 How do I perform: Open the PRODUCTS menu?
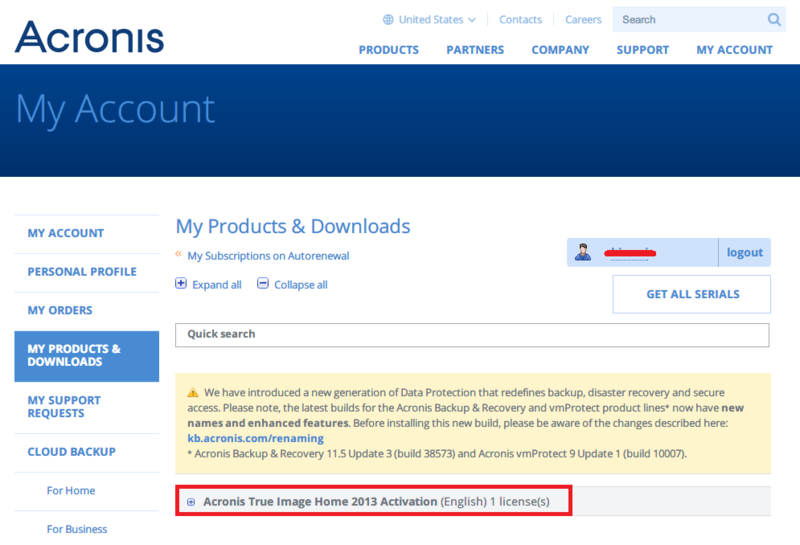(x=389, y=50)
